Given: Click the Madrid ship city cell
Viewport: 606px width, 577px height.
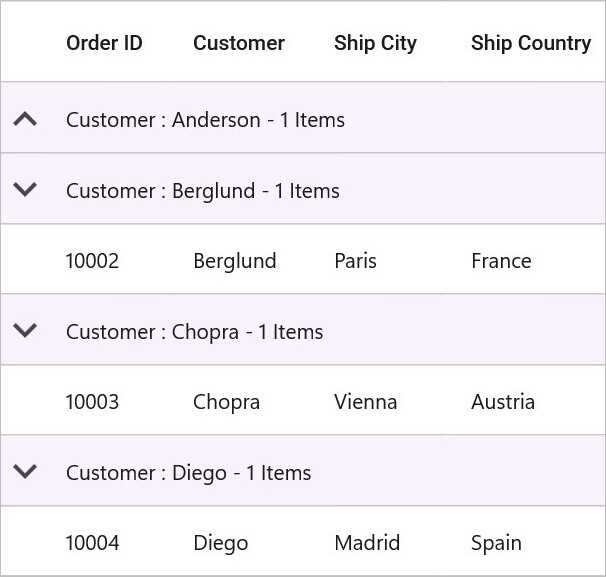Looking at the screenshot, I should click(x=367, y=543).
